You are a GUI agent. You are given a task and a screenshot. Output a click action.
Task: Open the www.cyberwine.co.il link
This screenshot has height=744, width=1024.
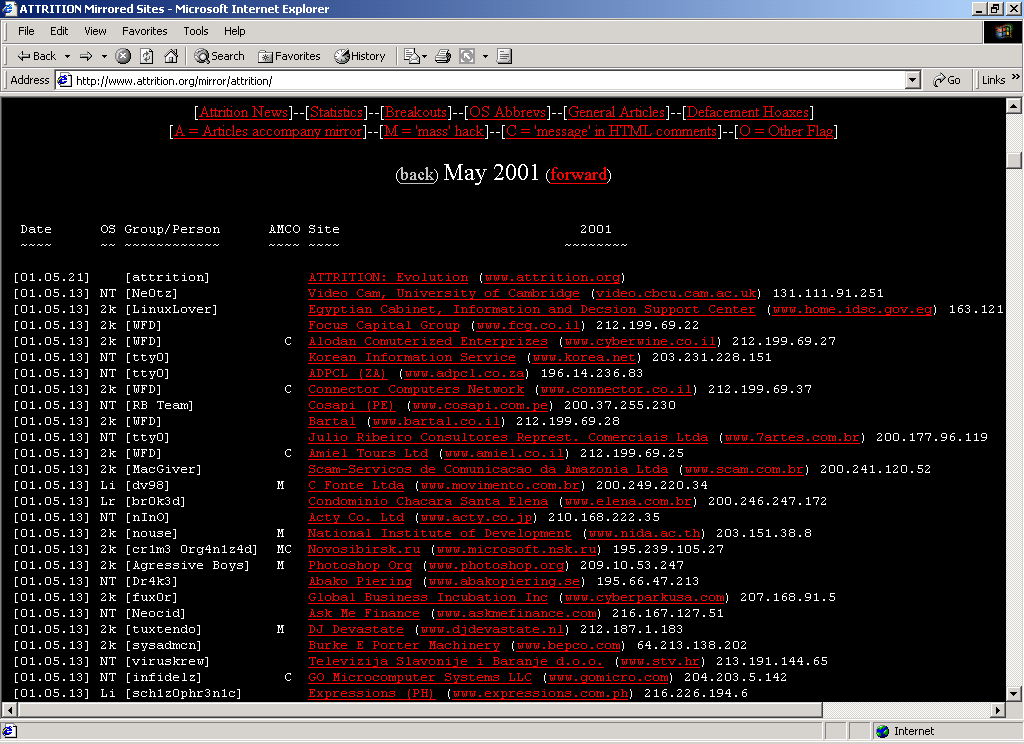pyautogui.click(x=640, y=342)
